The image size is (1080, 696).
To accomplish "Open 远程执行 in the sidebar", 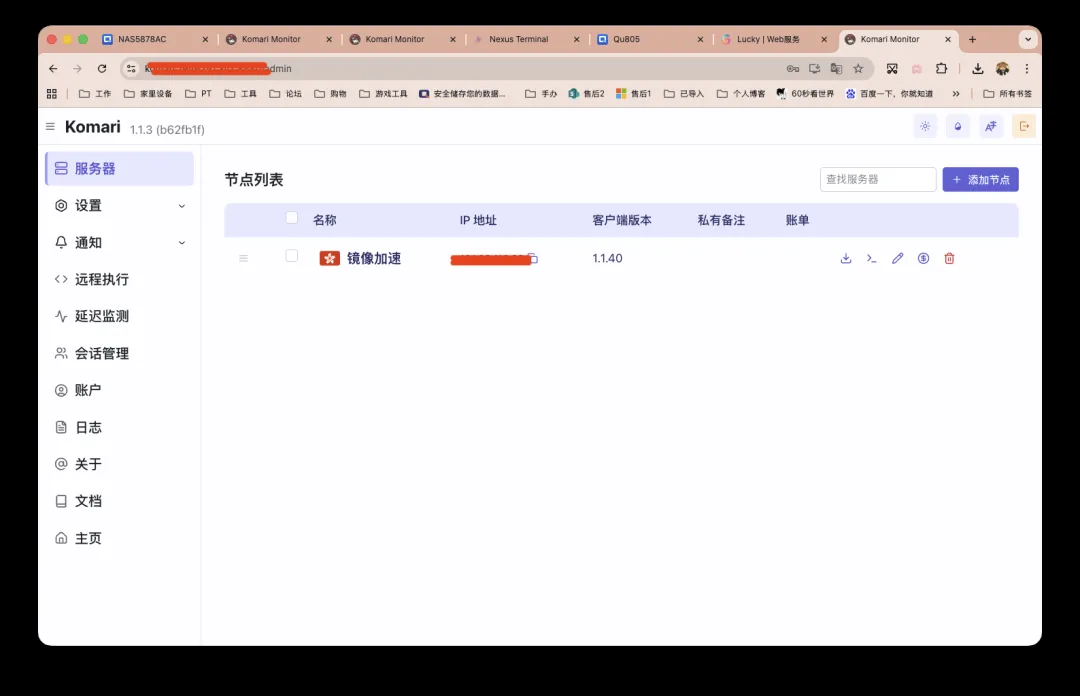I will [102, 279].
